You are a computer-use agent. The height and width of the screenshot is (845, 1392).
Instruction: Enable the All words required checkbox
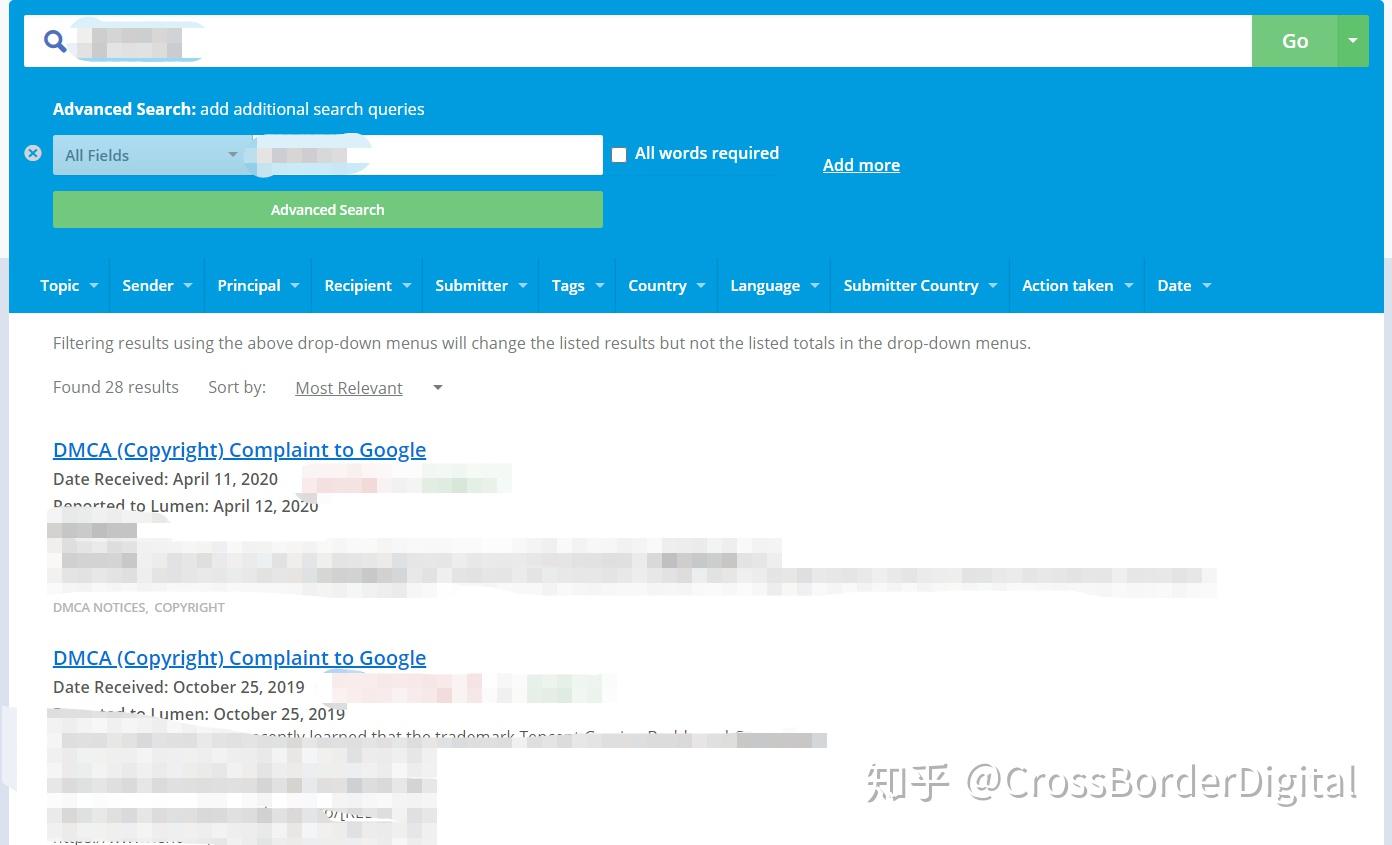coord(619,155)
